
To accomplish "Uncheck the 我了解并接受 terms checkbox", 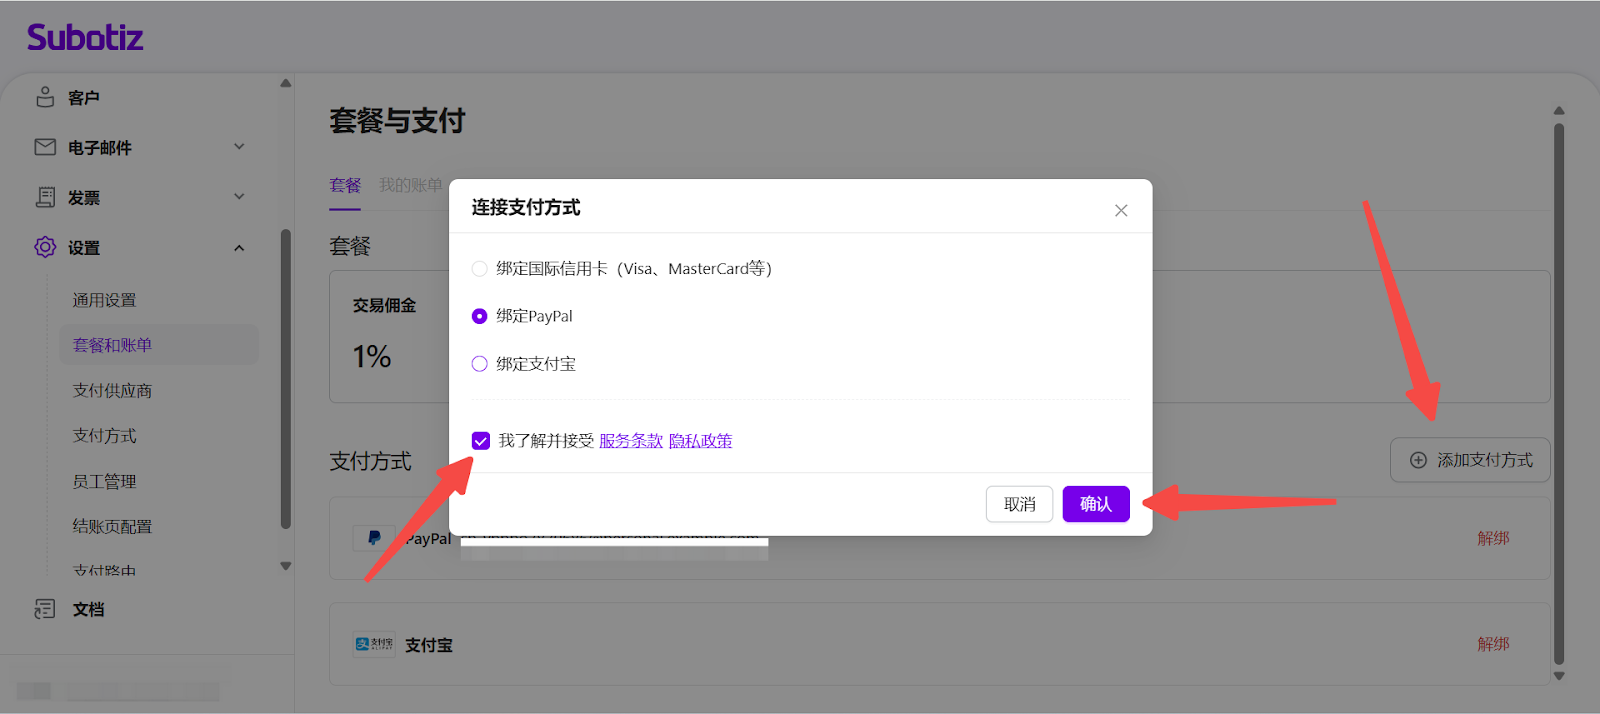I will pyautogui.click(x=481, y=441).
